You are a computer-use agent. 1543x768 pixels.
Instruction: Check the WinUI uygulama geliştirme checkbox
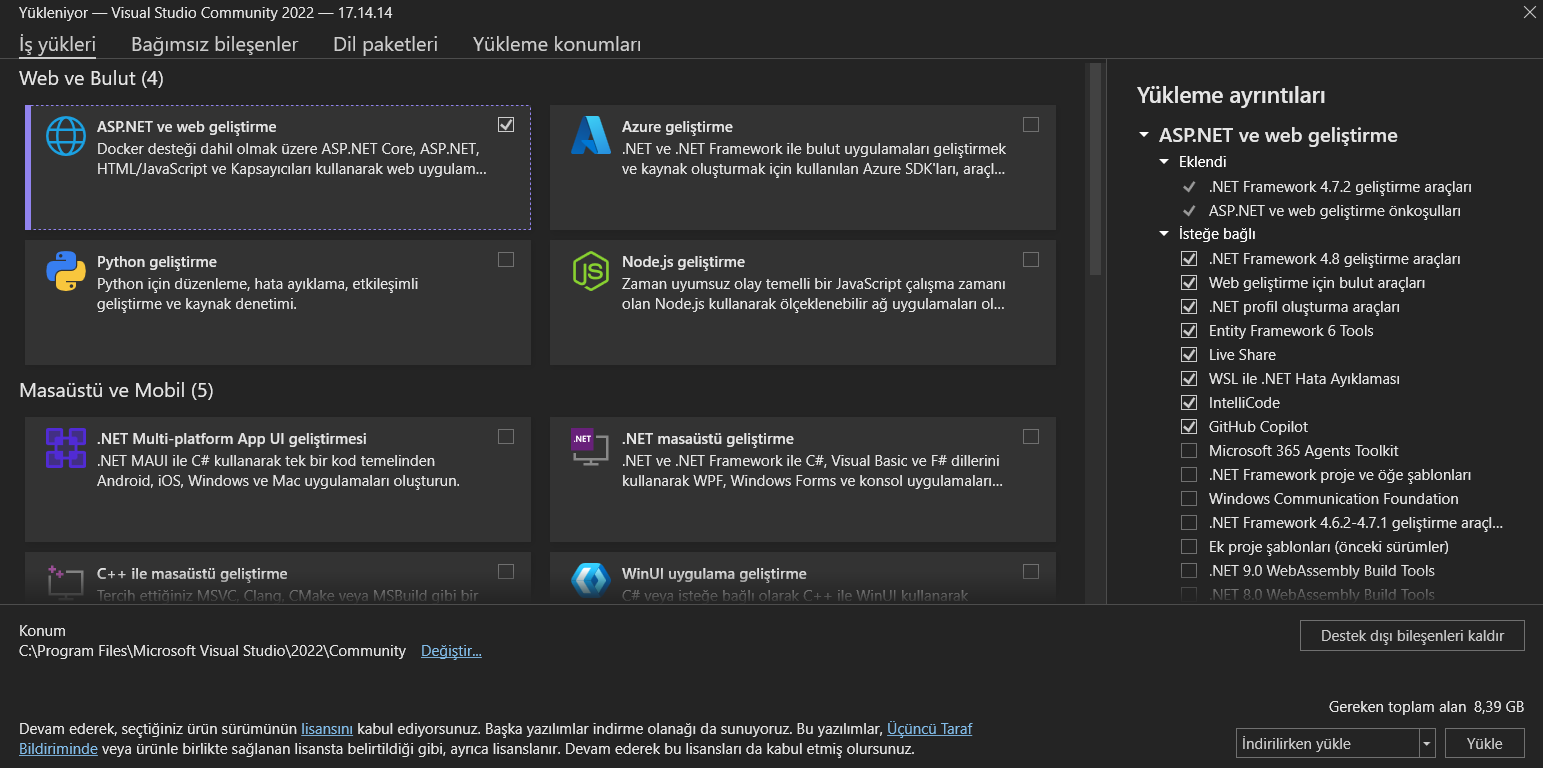click(1031, 571)
